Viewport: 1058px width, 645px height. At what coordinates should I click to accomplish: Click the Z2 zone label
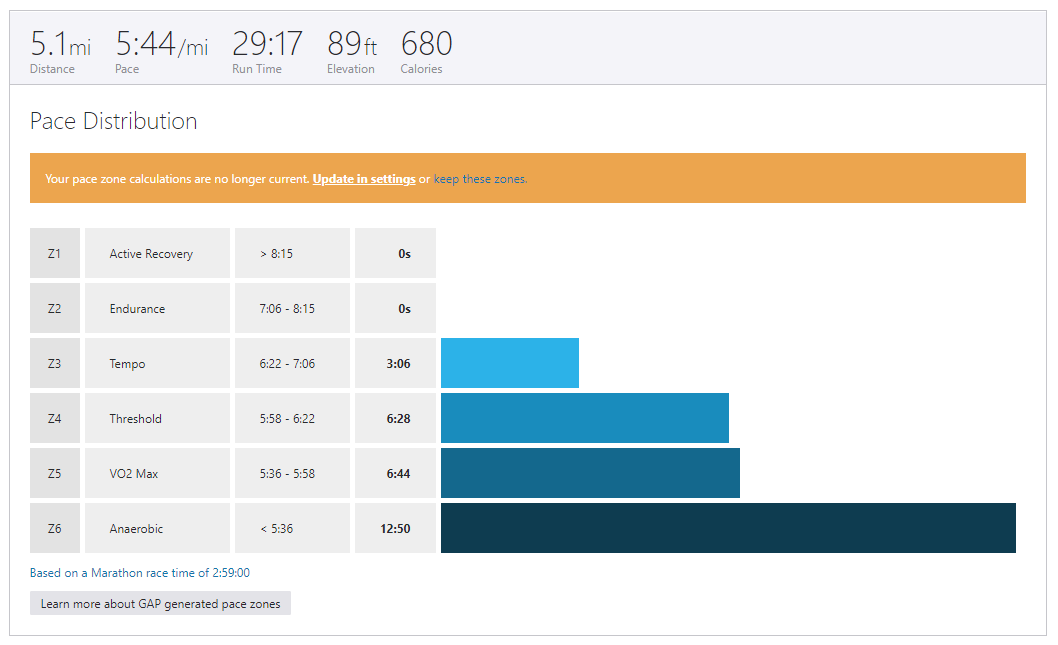point(55,308)
